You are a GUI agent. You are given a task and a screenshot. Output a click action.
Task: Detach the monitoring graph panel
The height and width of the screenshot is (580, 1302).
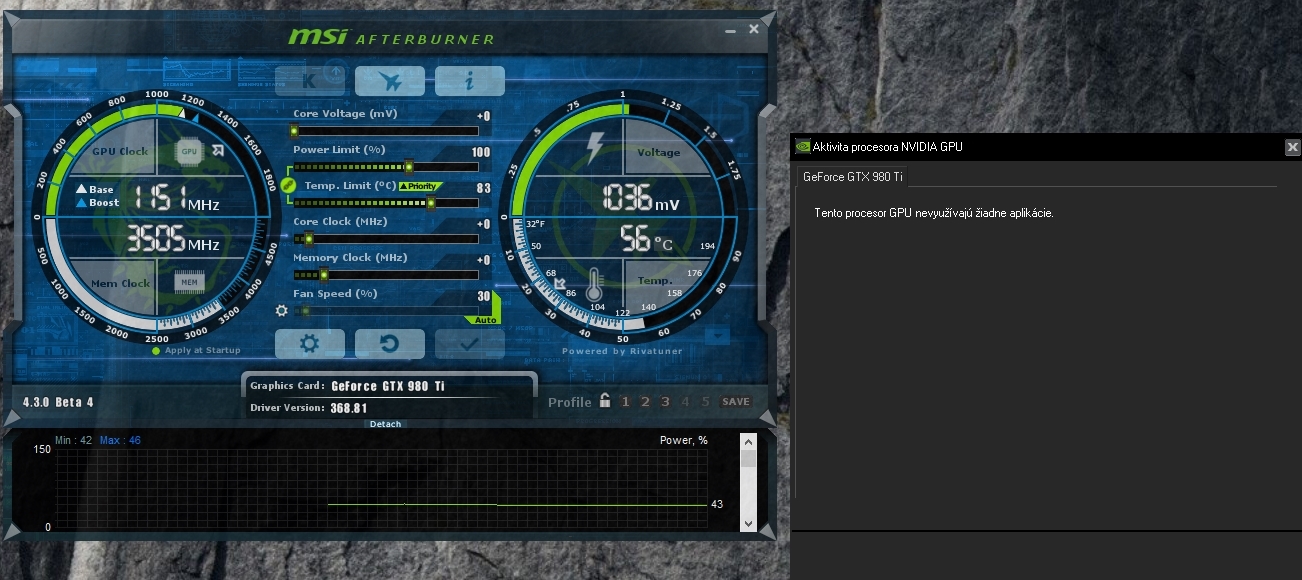tap(385, 424)
